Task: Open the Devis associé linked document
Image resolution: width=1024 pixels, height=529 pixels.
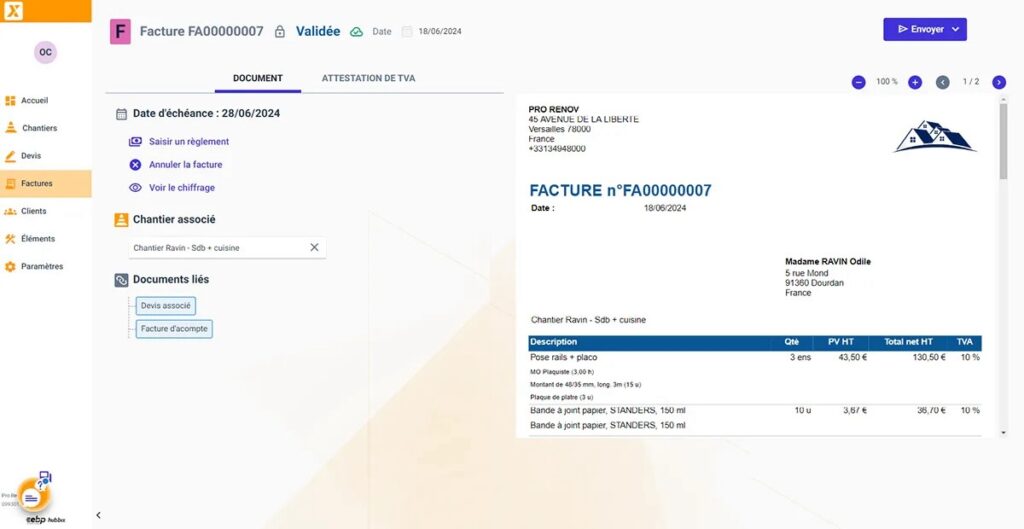Action: [166, 306]
